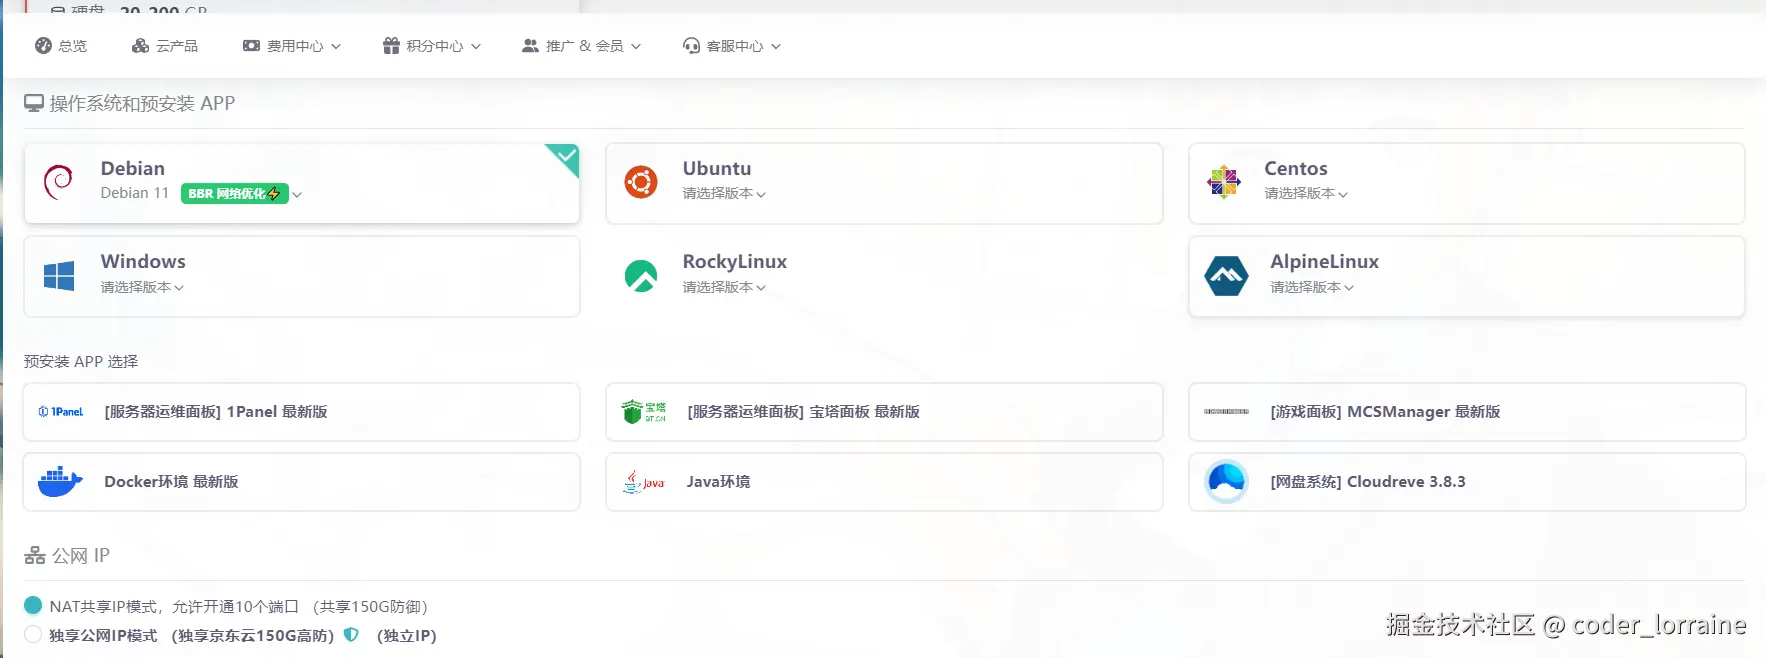Click the Centos colorful logo icon

[1224, 182]
